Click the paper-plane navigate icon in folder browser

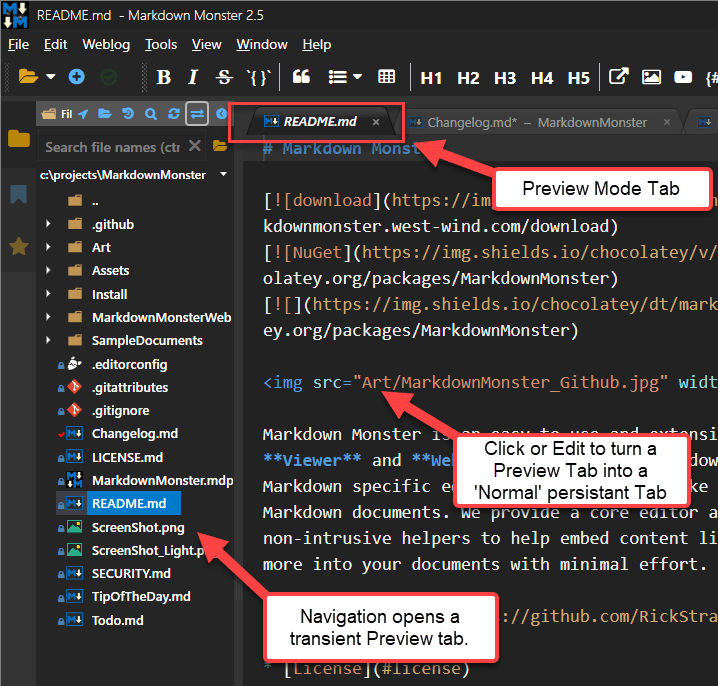pyautogui.click(x=83, y=114)
